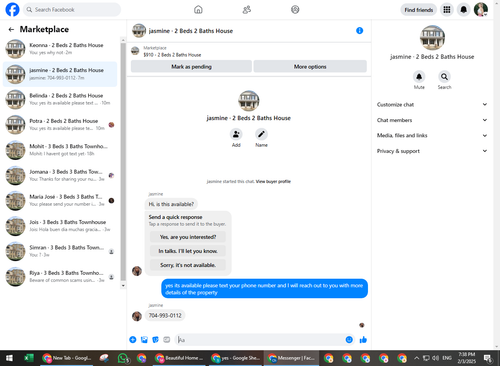Send quick response In talks. I'll let you know.
The height and width of the screenshot is (366, 500).
(188, 251)
